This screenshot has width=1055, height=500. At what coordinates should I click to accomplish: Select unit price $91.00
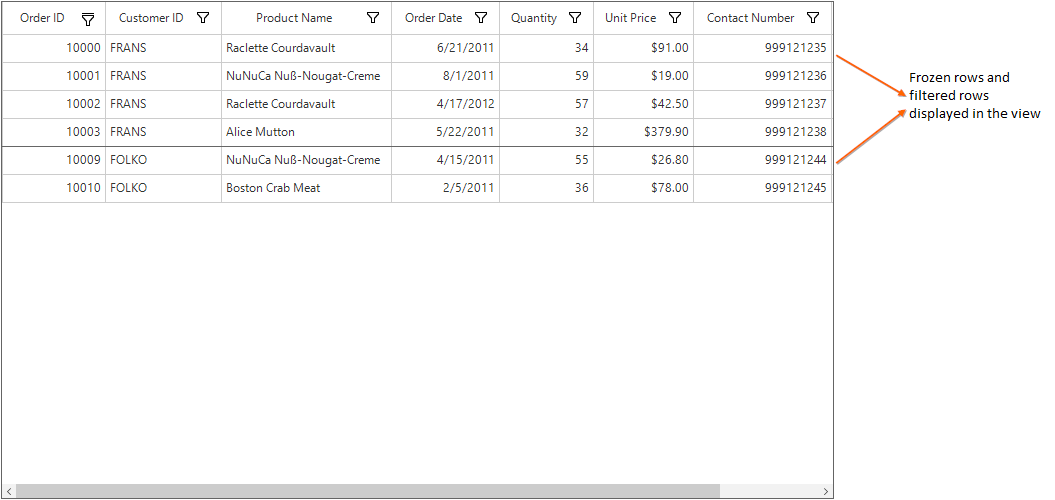(644, 48)
